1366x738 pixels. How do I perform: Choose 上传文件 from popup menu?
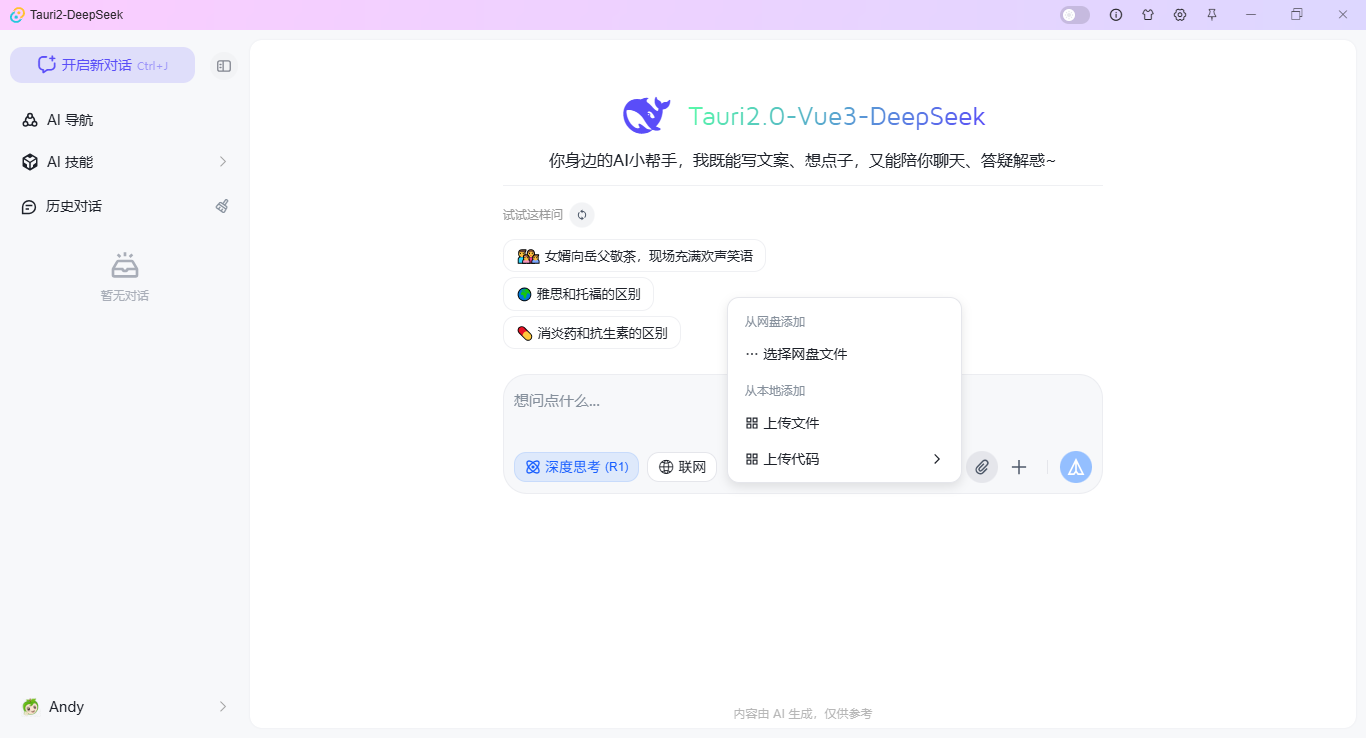pos(844,423)
